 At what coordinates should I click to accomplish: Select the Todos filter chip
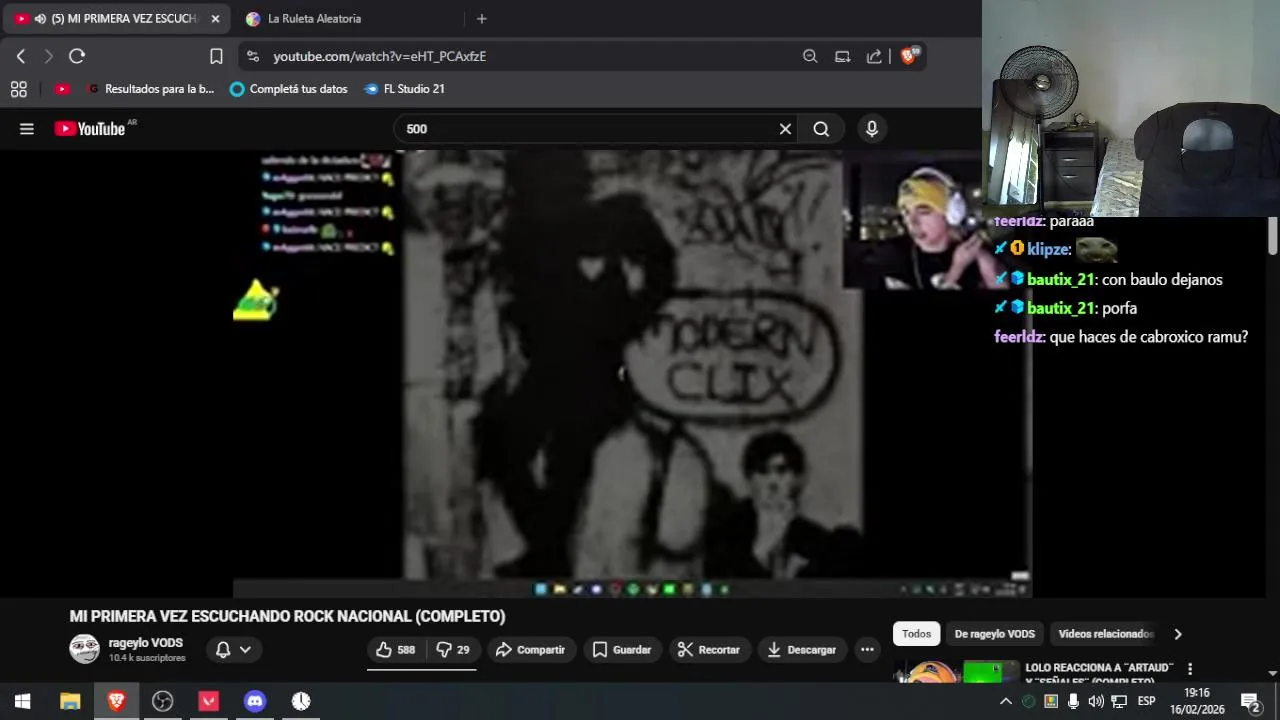tap(916, 634)
